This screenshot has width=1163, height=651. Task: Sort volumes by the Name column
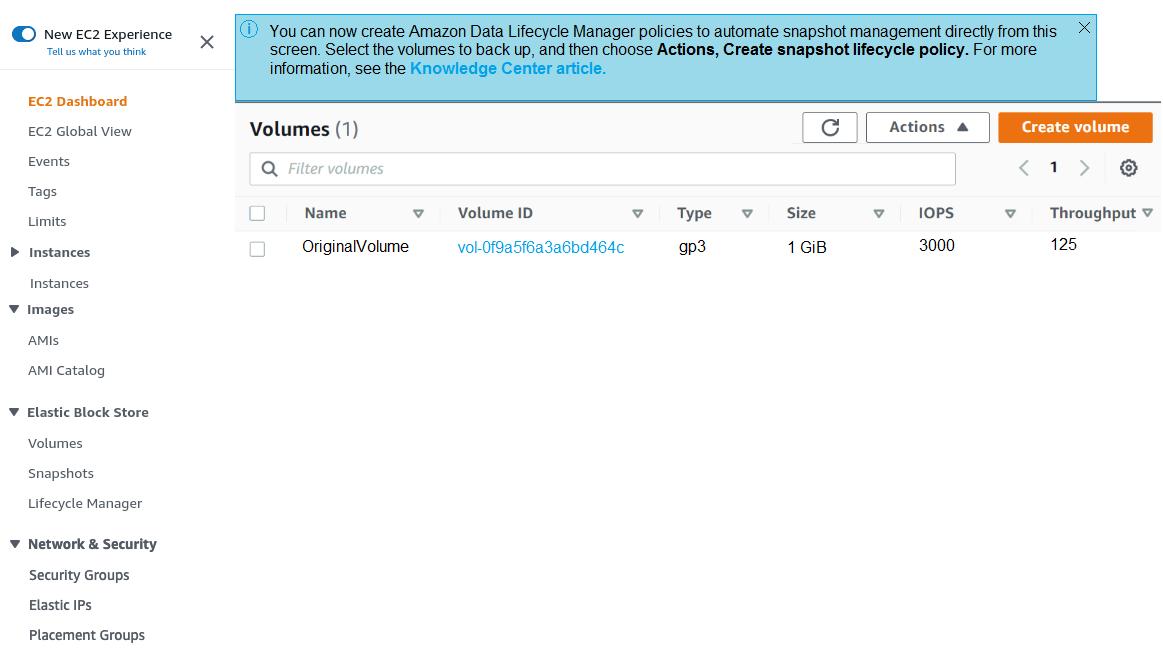click(x=325, y=213)
